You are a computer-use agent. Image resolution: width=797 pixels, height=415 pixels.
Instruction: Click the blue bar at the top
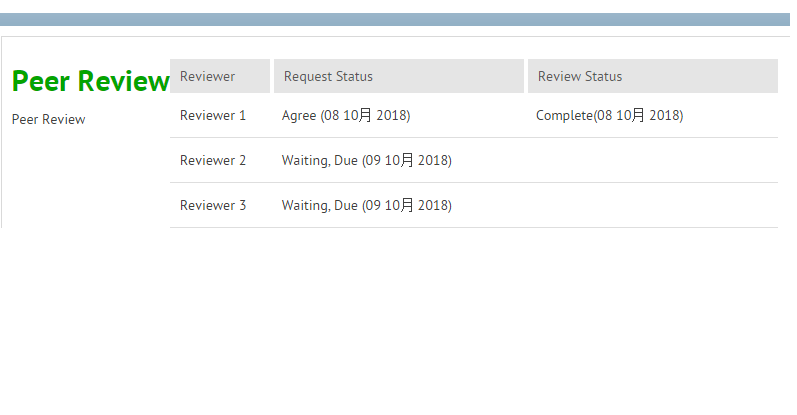398,19
